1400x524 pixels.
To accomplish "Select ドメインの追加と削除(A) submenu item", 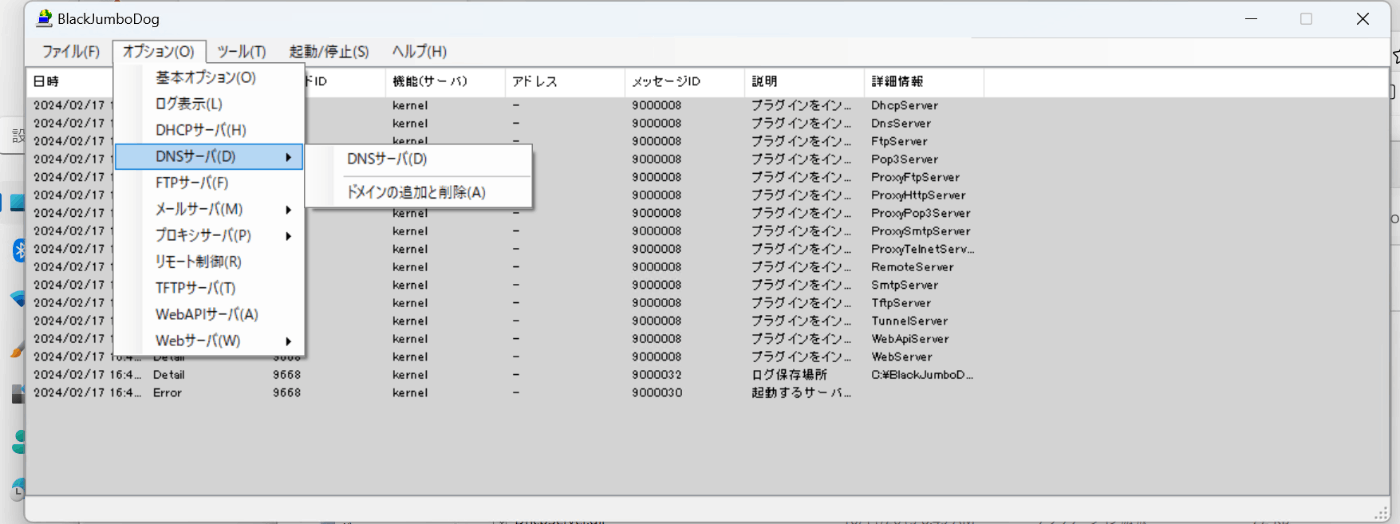I will point(418,192).
